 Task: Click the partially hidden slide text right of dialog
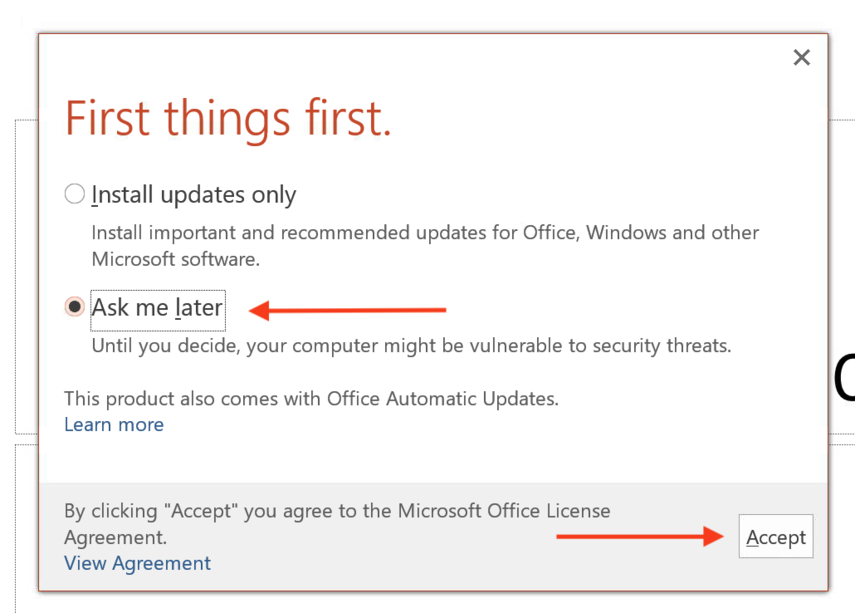point(843,380)
